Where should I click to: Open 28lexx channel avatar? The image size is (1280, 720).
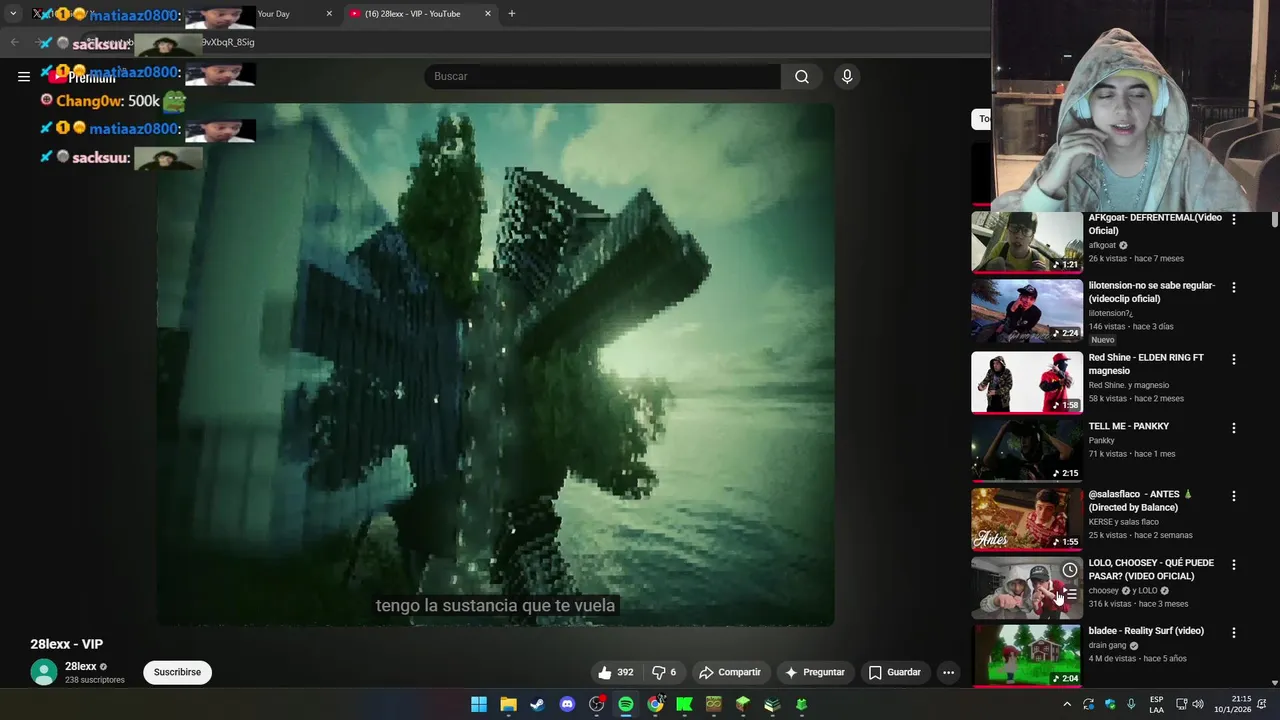tap(44, 672)
